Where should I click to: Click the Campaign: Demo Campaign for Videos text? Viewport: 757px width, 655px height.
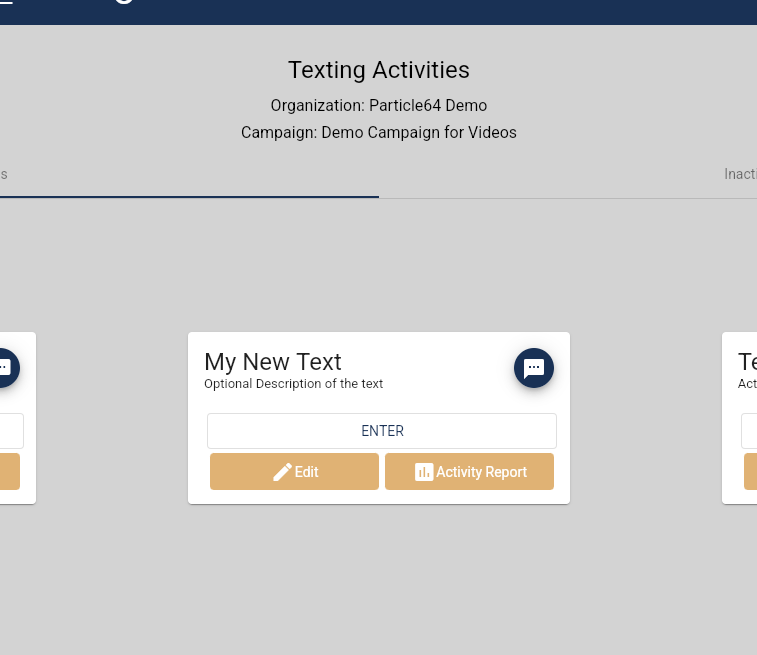[x=378, y=132]
